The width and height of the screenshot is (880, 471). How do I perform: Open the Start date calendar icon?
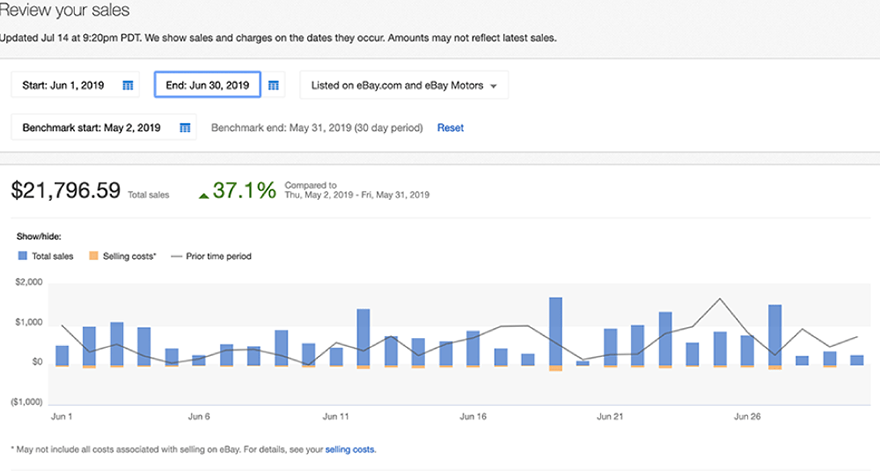(128, 85)
